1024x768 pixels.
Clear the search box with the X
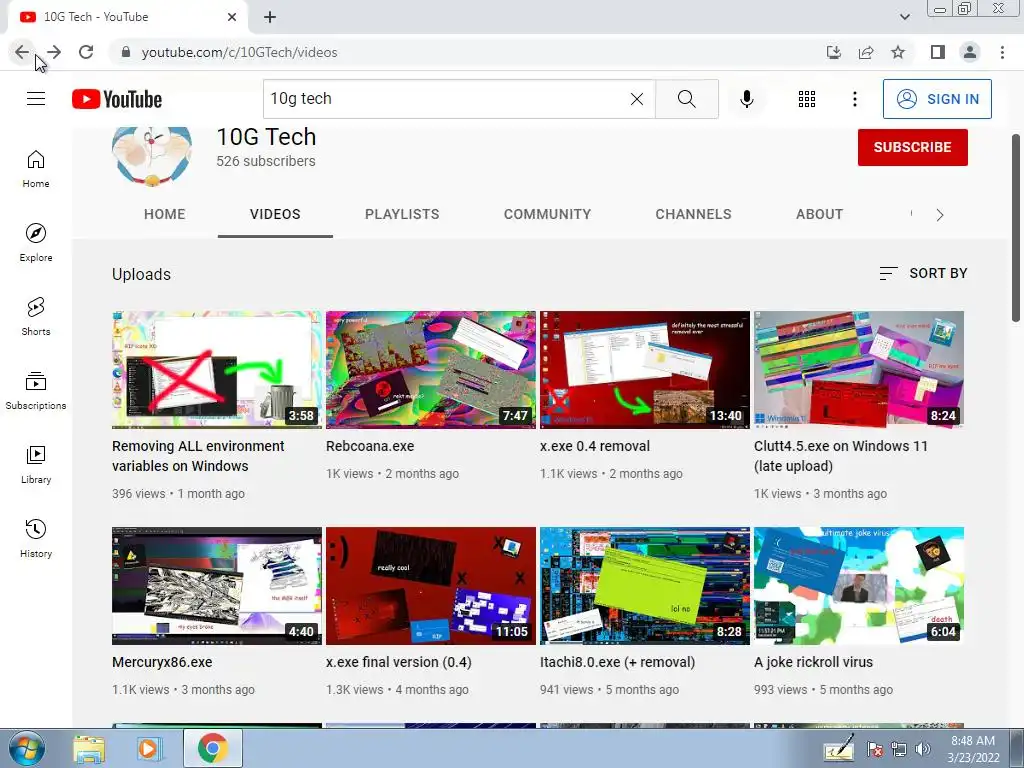(x=637, y=99)
